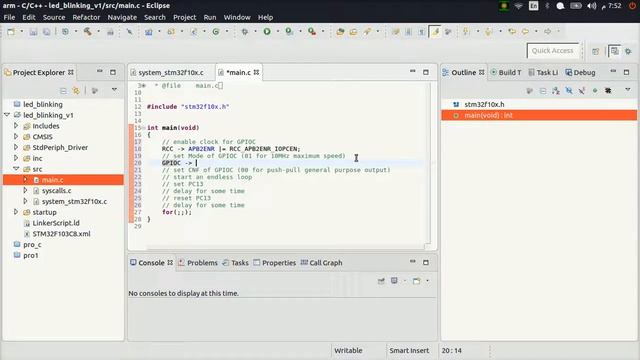Collapse the led_blinking_v1 project

pyautogui.click(x=7, y=115)
